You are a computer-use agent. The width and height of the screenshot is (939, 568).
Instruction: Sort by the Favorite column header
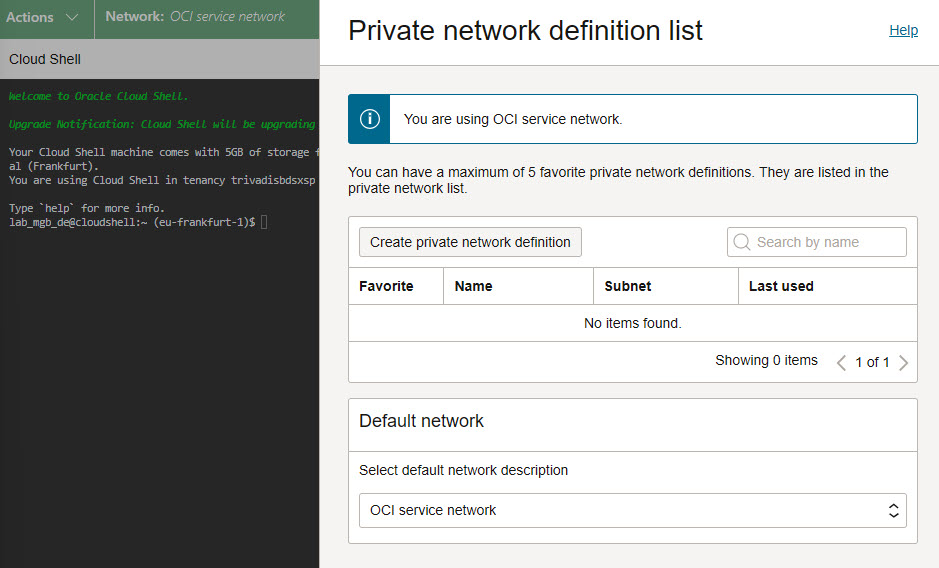pyautogui.click(x=386, y=286)
